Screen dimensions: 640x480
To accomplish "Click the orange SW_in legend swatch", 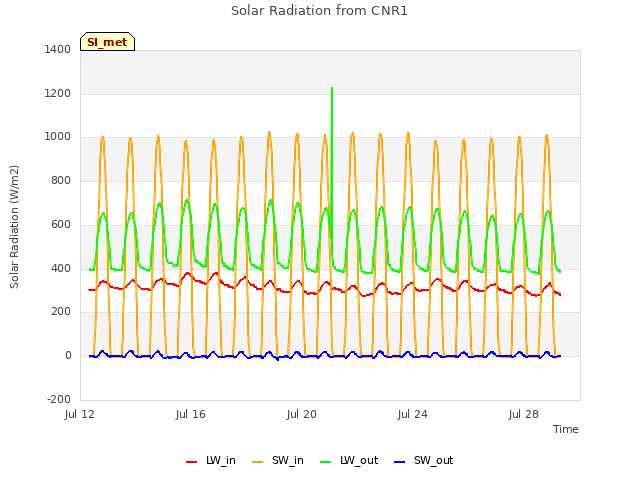I will pos(258,462).
